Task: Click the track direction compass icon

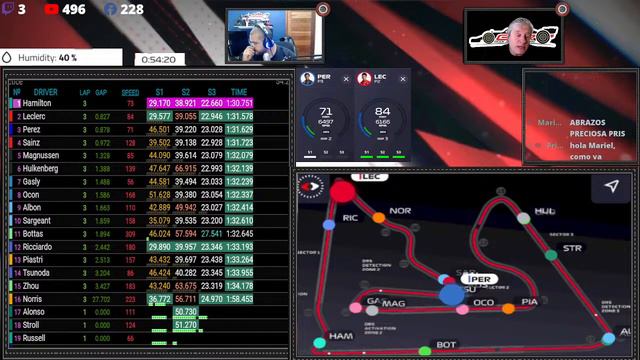Action: pyautogui.click(x=311, y=187)
